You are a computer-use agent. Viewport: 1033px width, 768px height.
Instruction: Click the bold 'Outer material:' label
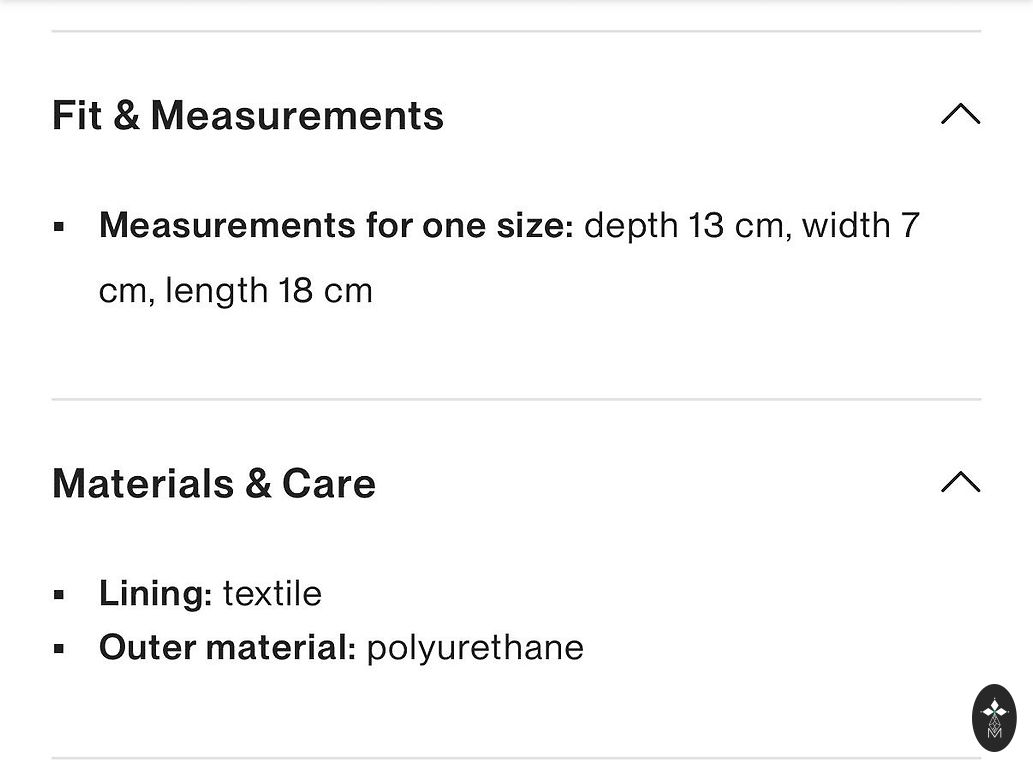click(227, 647)
